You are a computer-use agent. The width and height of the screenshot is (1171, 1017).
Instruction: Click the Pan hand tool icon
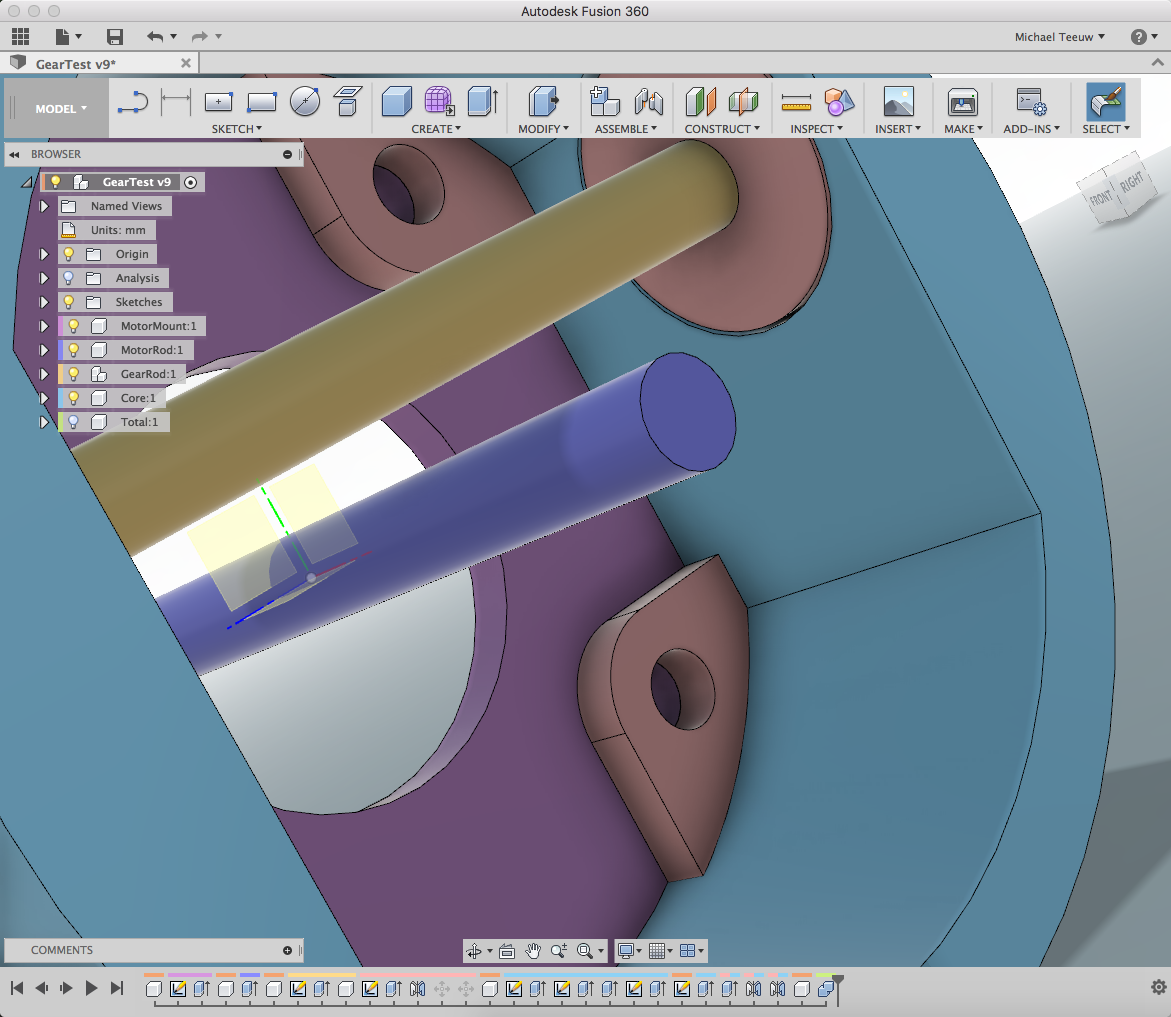[533, 950]
